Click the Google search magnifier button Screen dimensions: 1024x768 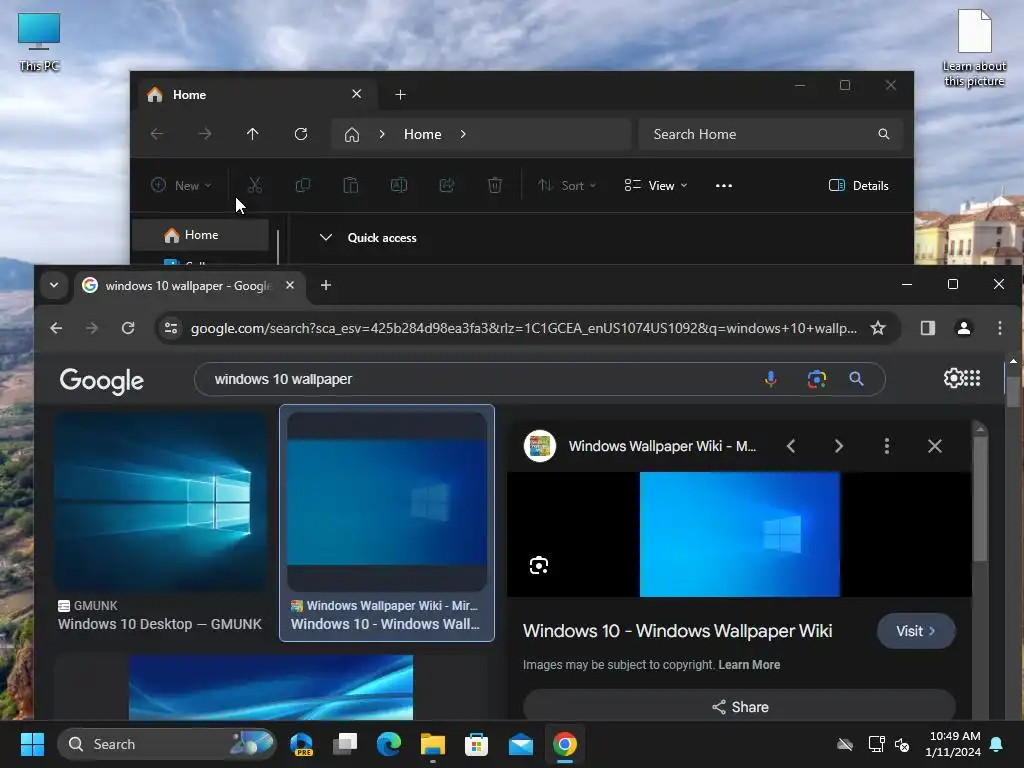click(856, 379)
